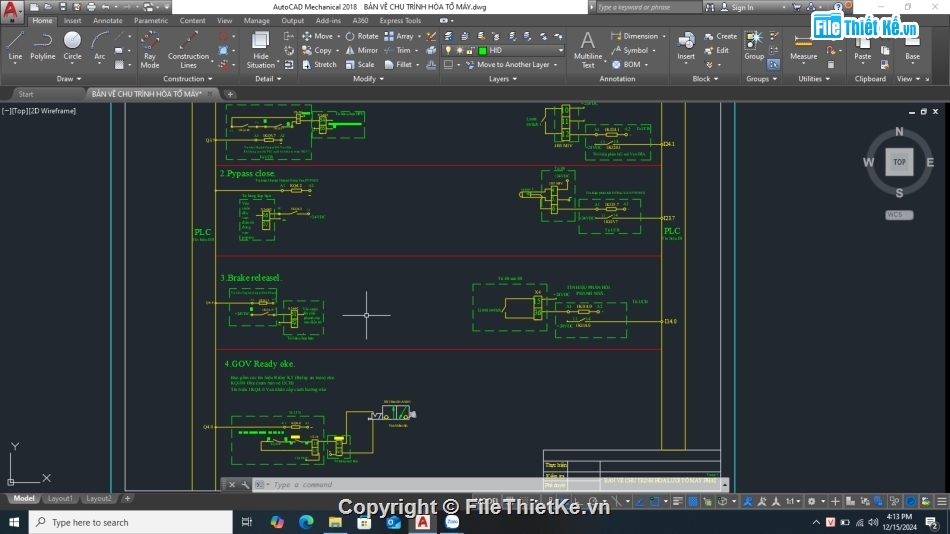Viewport: 950px width, 534px height.
Task: Select the Scale tool
Action: pyautogui.click(x=360, y=64)
